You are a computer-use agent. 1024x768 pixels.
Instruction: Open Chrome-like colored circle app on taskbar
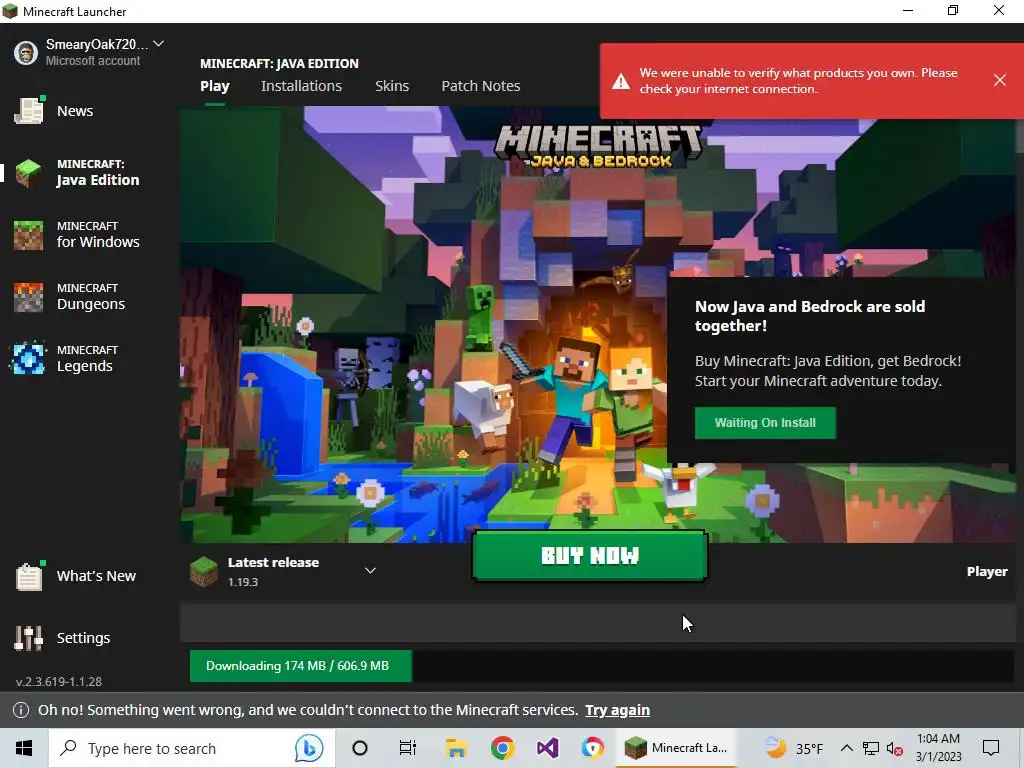pyautogui.click(x=592, y=748)
